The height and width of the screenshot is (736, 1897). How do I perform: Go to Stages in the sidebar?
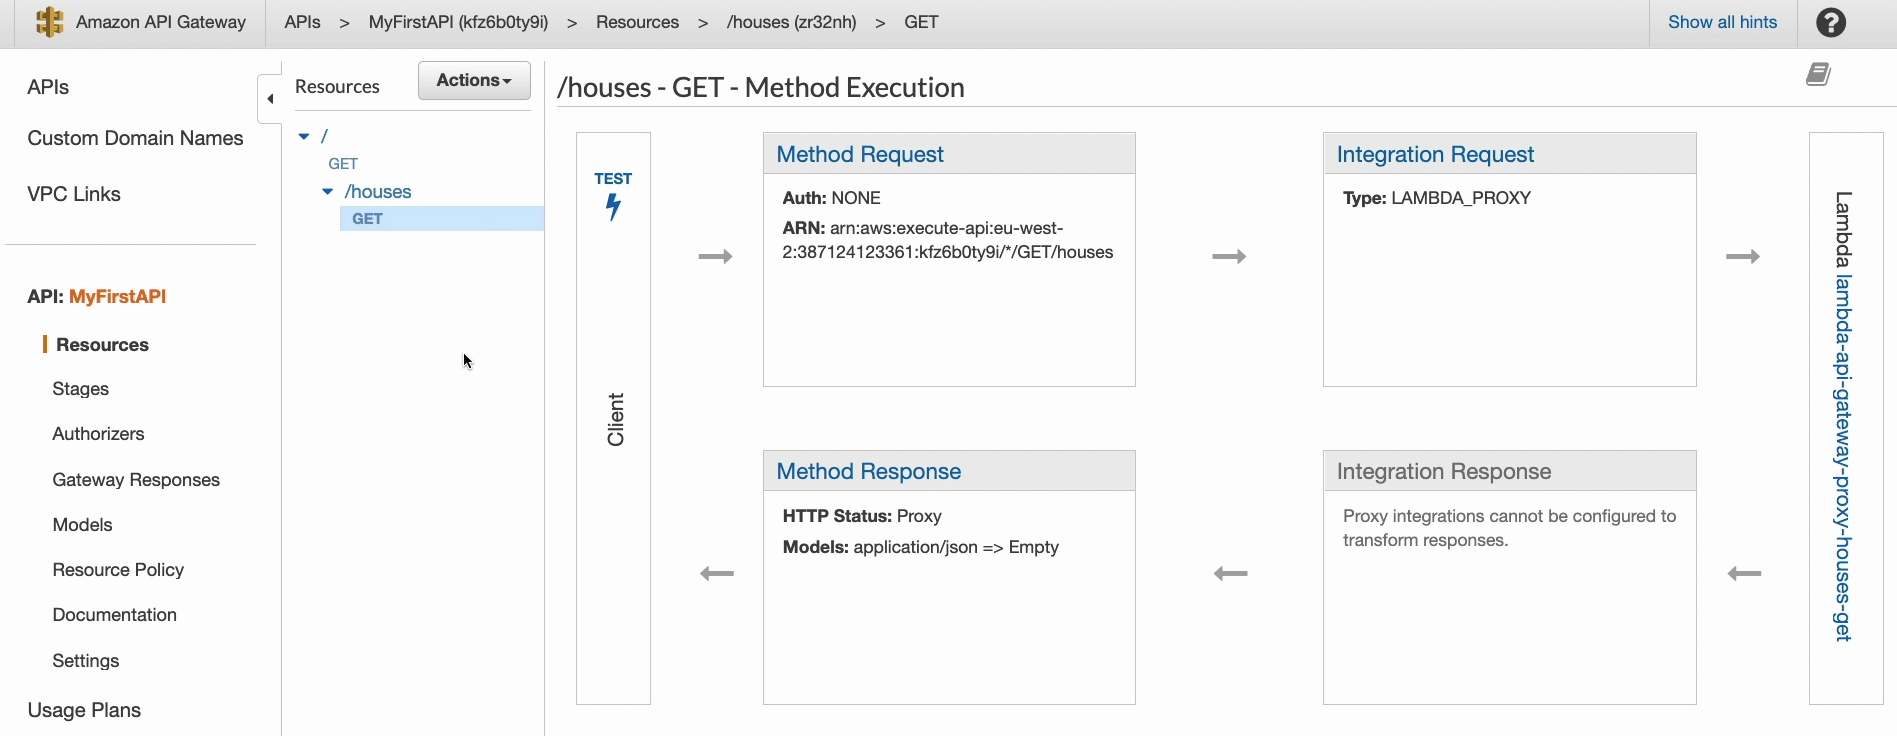[x=81, y=389]
